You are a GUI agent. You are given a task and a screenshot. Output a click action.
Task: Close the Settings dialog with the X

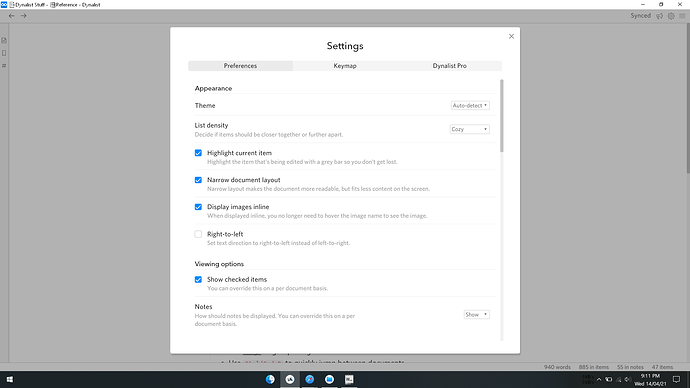point(511,37)
